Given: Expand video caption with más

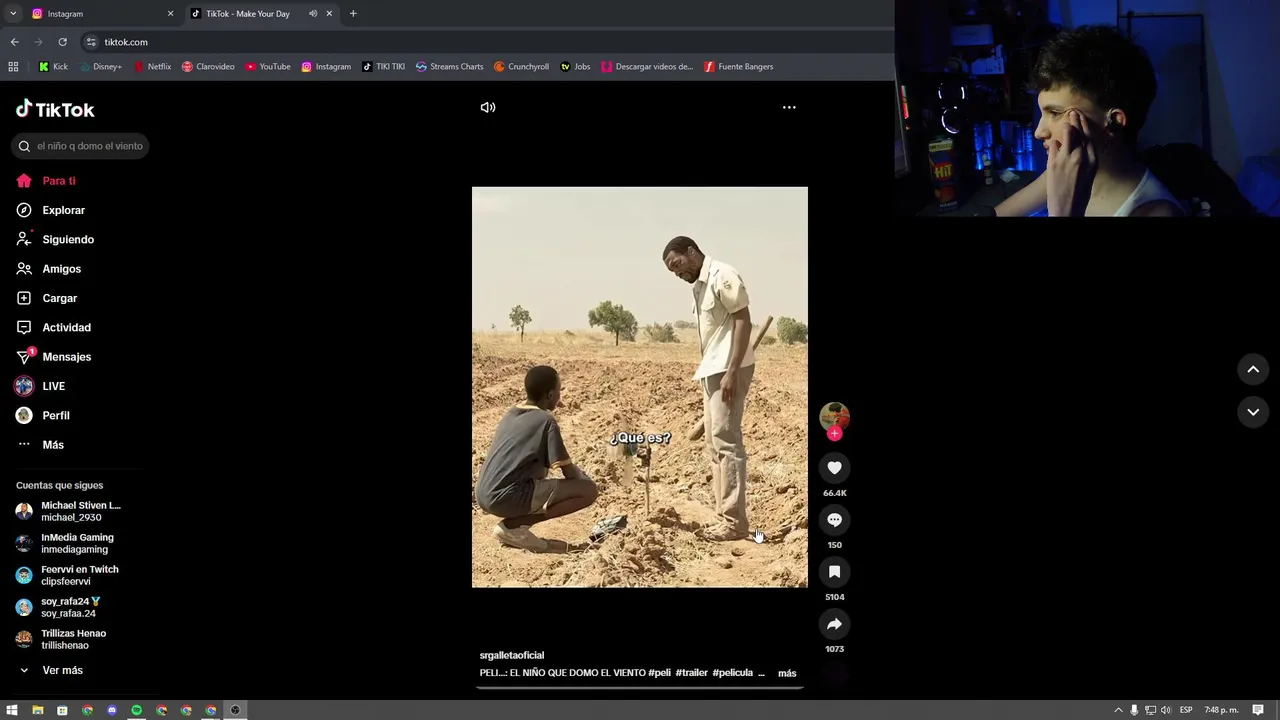Looking at the screenshot, I should 787,673.
